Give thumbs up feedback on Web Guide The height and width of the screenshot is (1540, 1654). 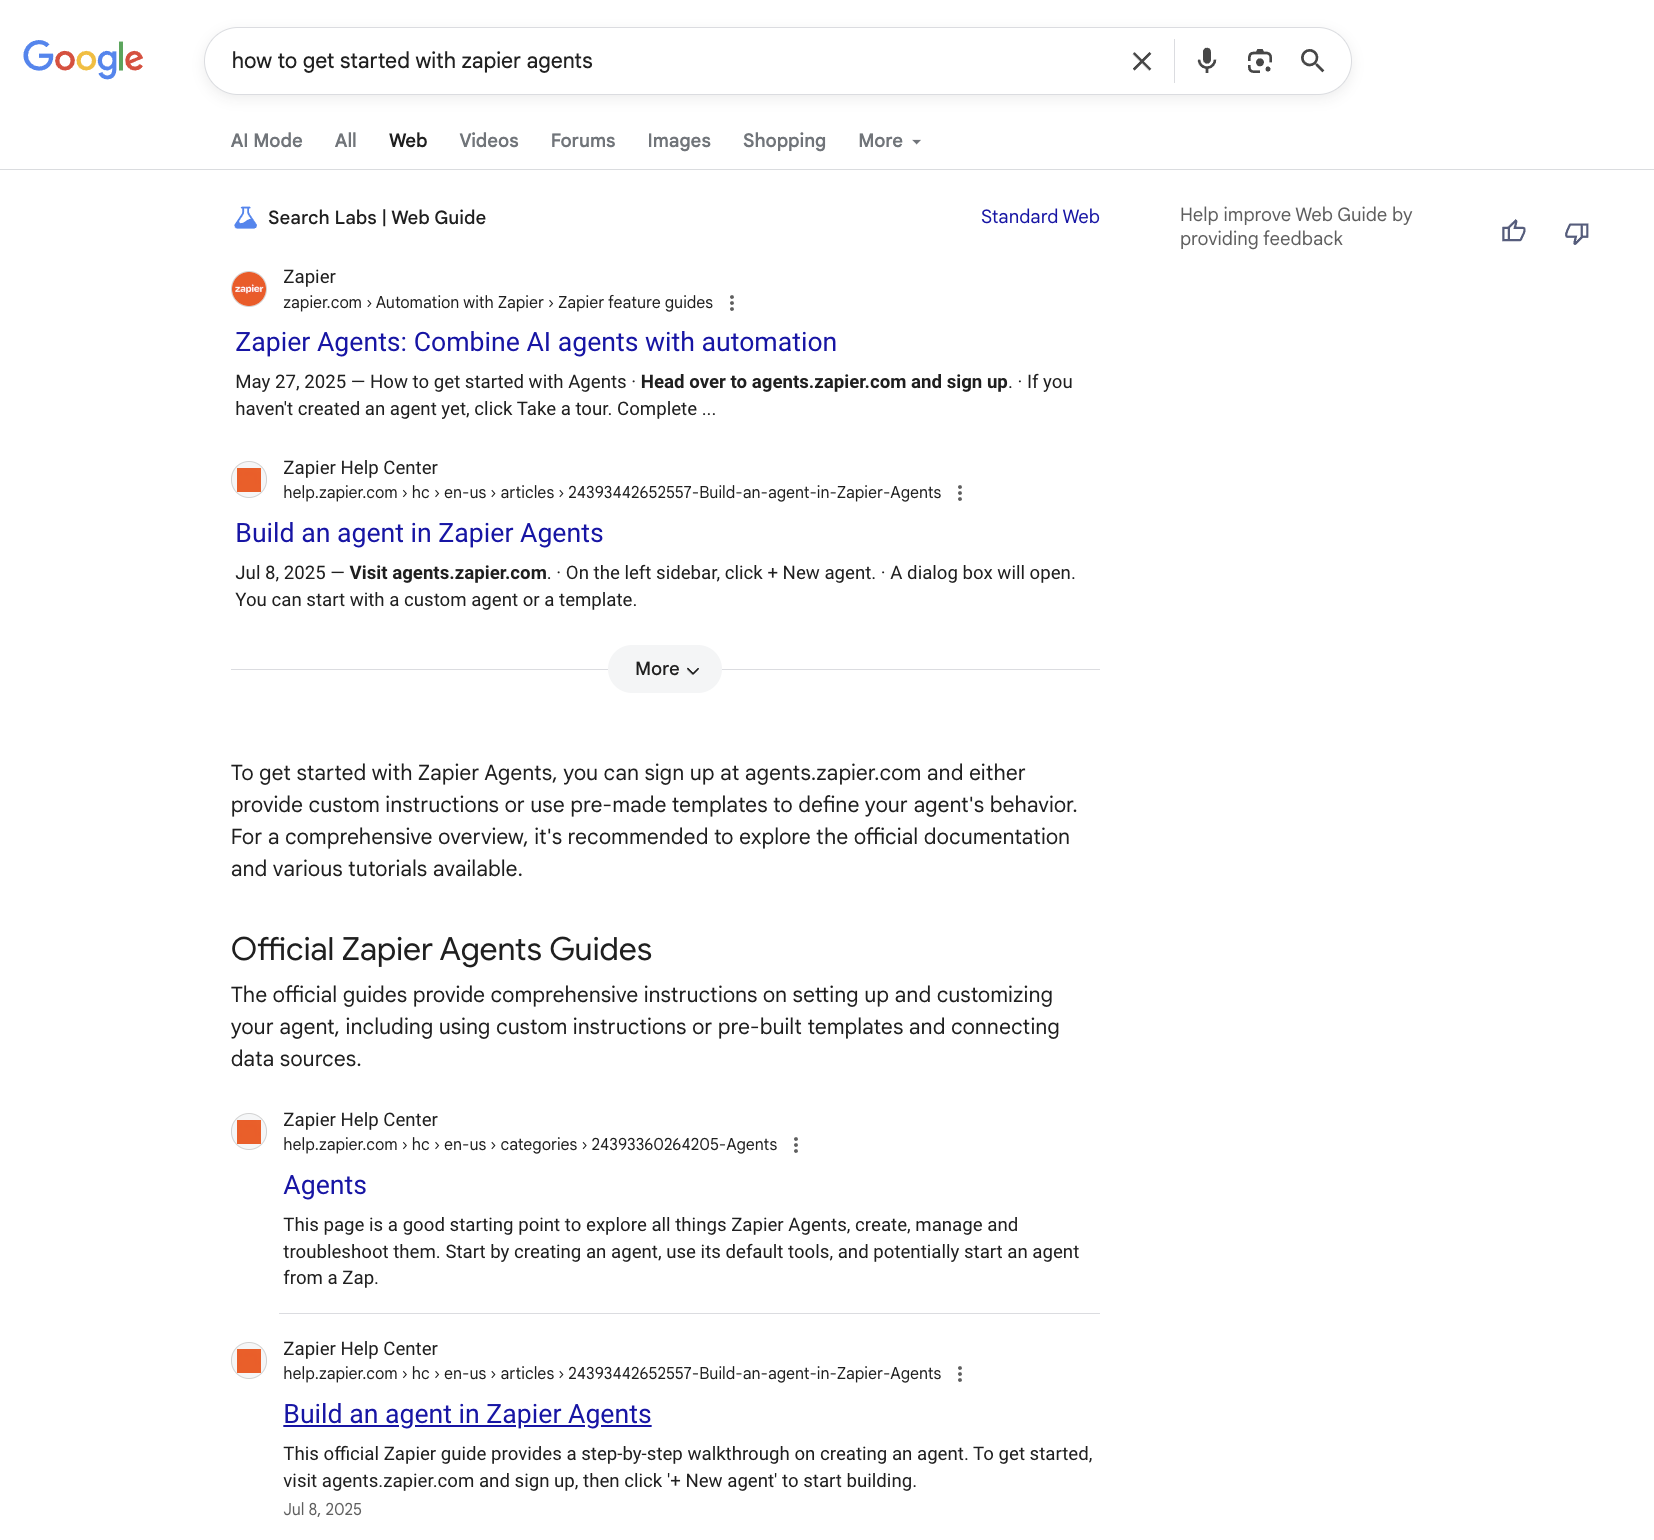tap(1514, 232)
